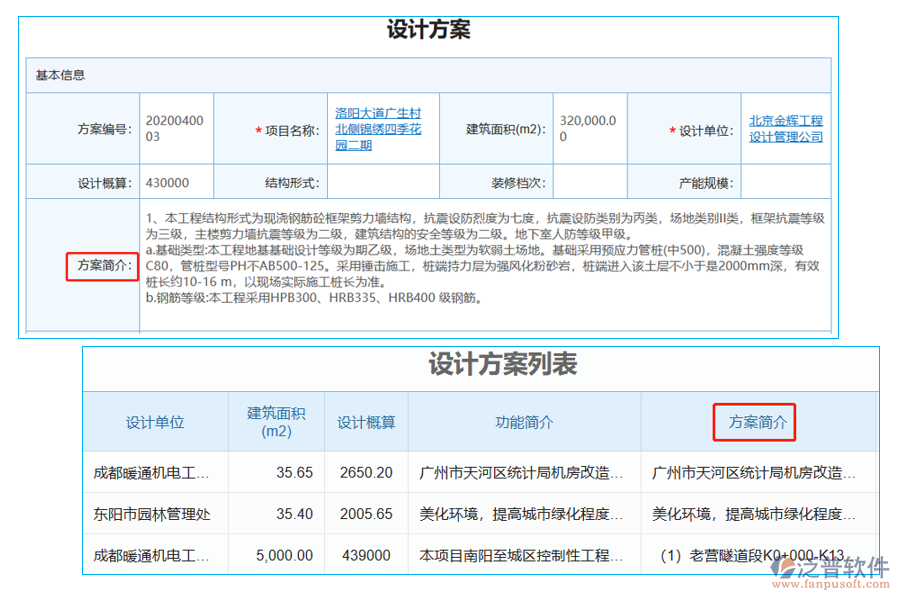Focus the empty 装修档次 input field

pyautogui.click(x=589, y=183)
